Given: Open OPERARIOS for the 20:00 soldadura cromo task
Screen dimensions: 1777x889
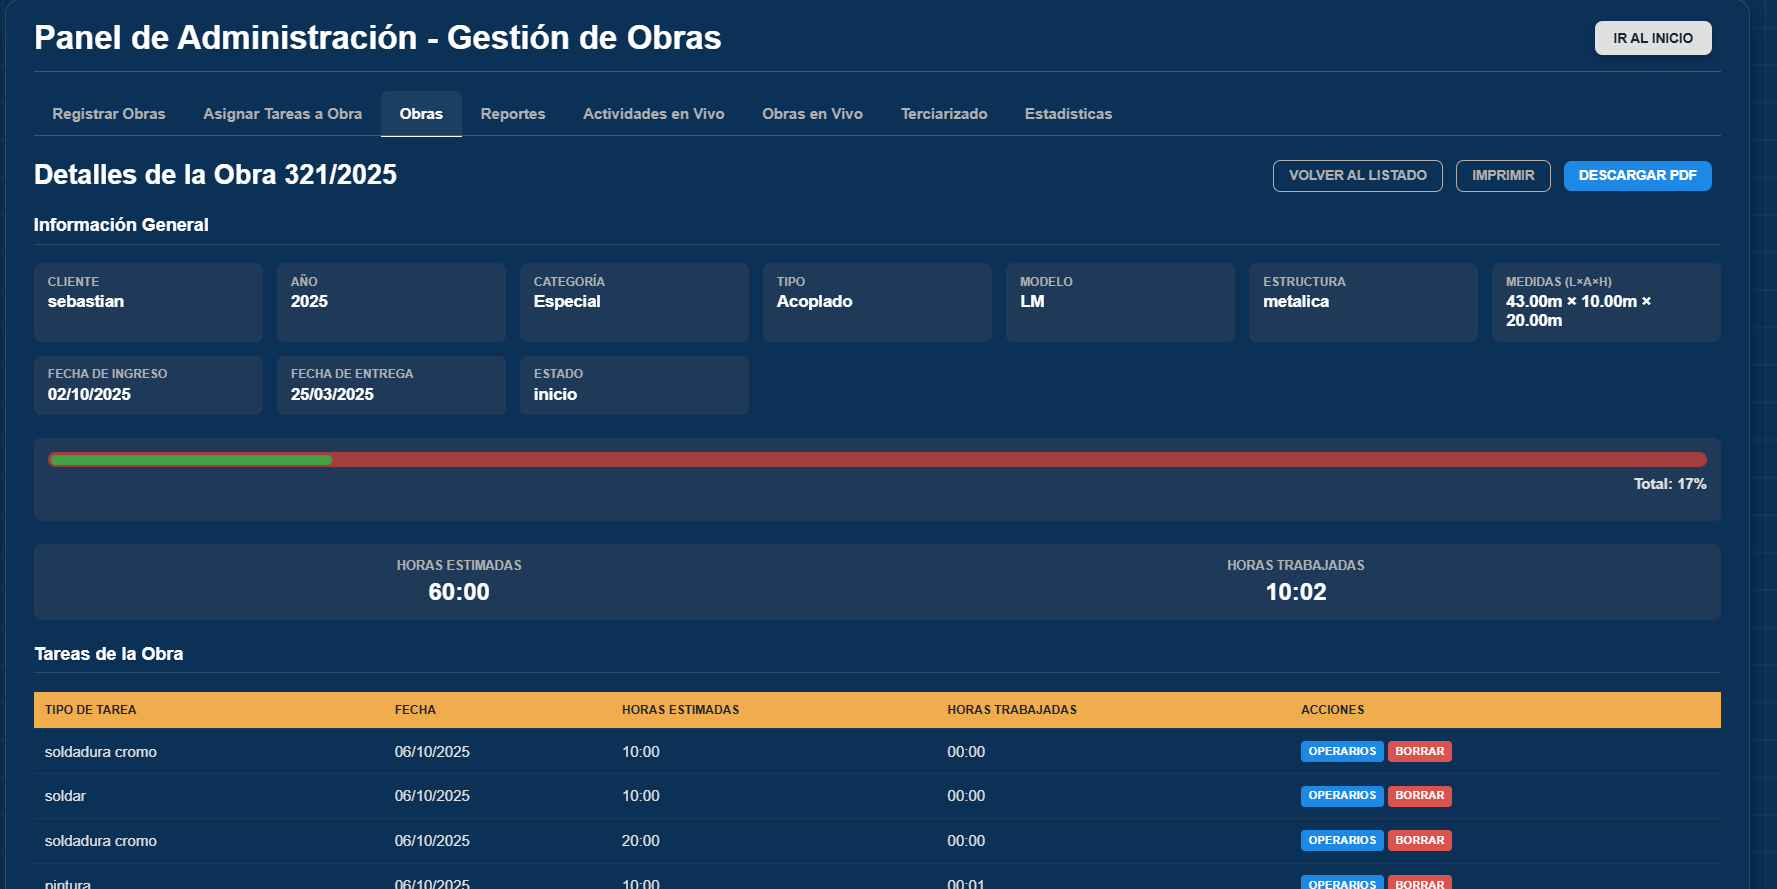Looking at the screenshot, I should [x=1341, y=841].
